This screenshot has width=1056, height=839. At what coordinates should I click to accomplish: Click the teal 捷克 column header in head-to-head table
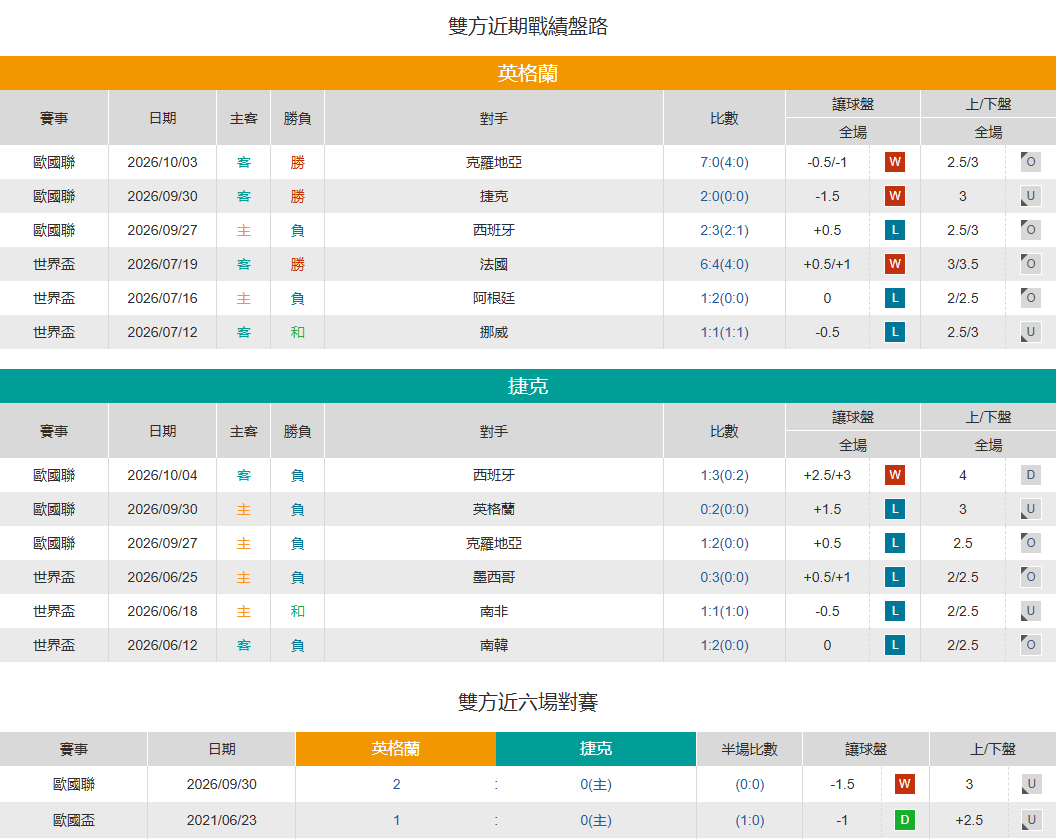(596, 749)
